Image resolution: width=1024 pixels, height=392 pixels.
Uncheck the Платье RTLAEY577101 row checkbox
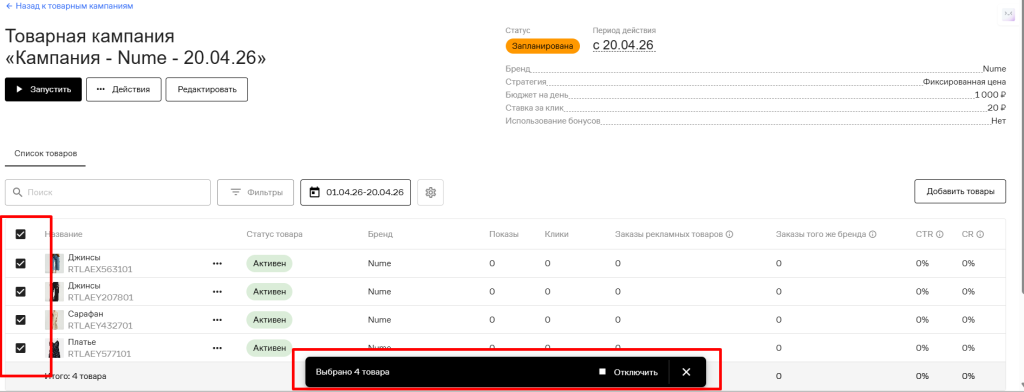tap(20, 348)
